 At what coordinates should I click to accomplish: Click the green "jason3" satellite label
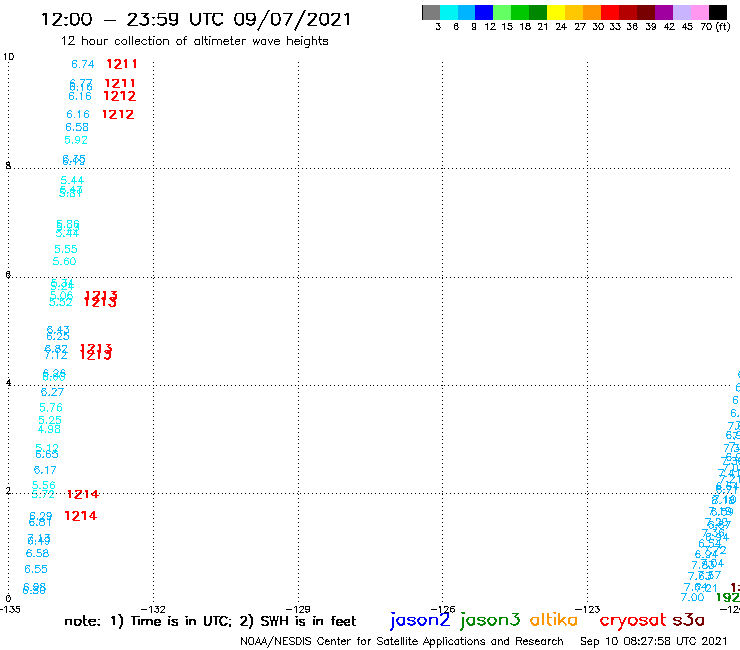(x=490, y=620)
